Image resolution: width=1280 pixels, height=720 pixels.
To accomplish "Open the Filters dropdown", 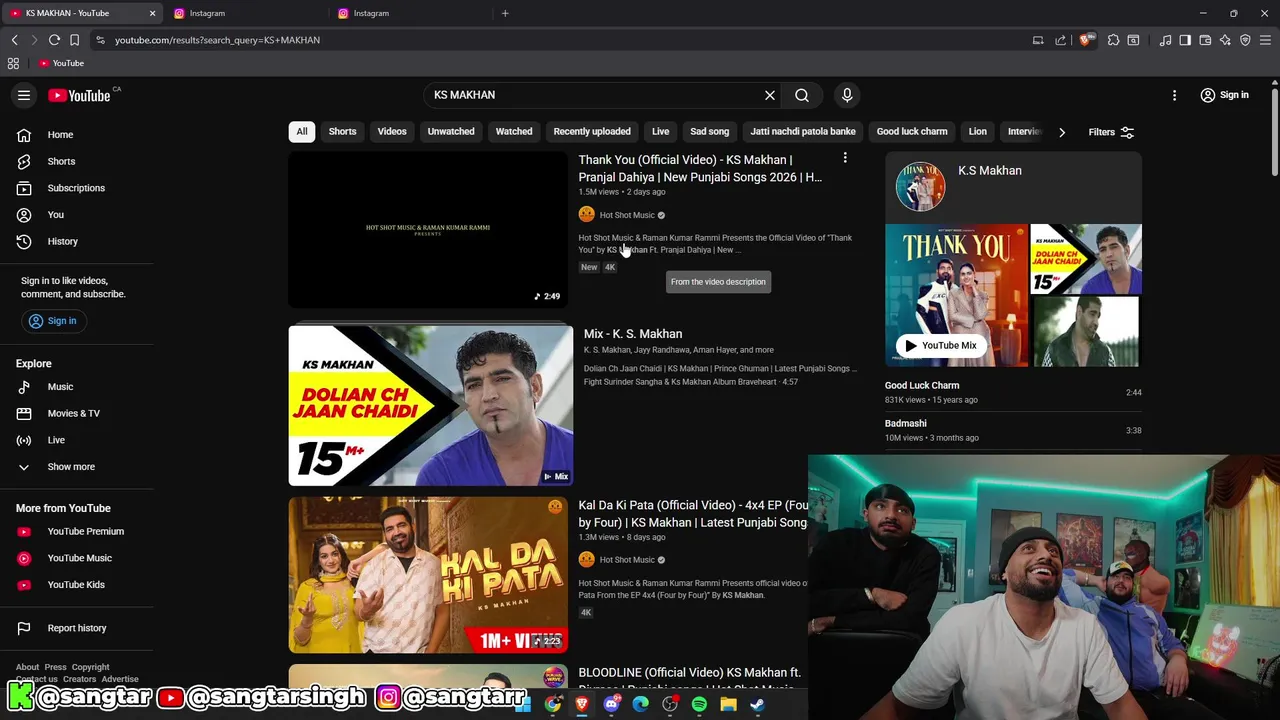I will pos(1111,132).
